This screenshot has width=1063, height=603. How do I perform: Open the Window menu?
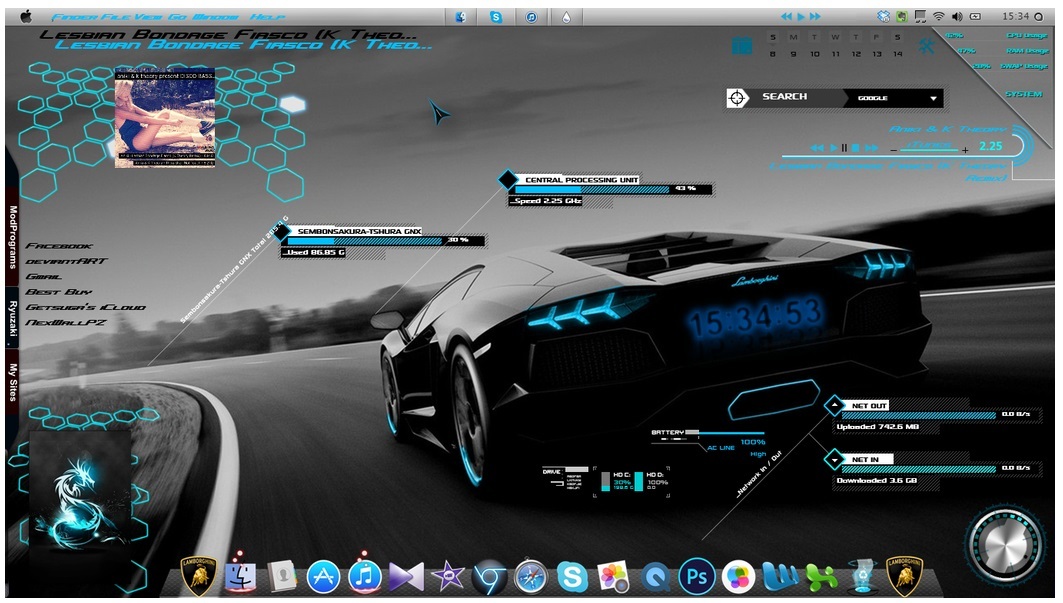click(215, 17)
